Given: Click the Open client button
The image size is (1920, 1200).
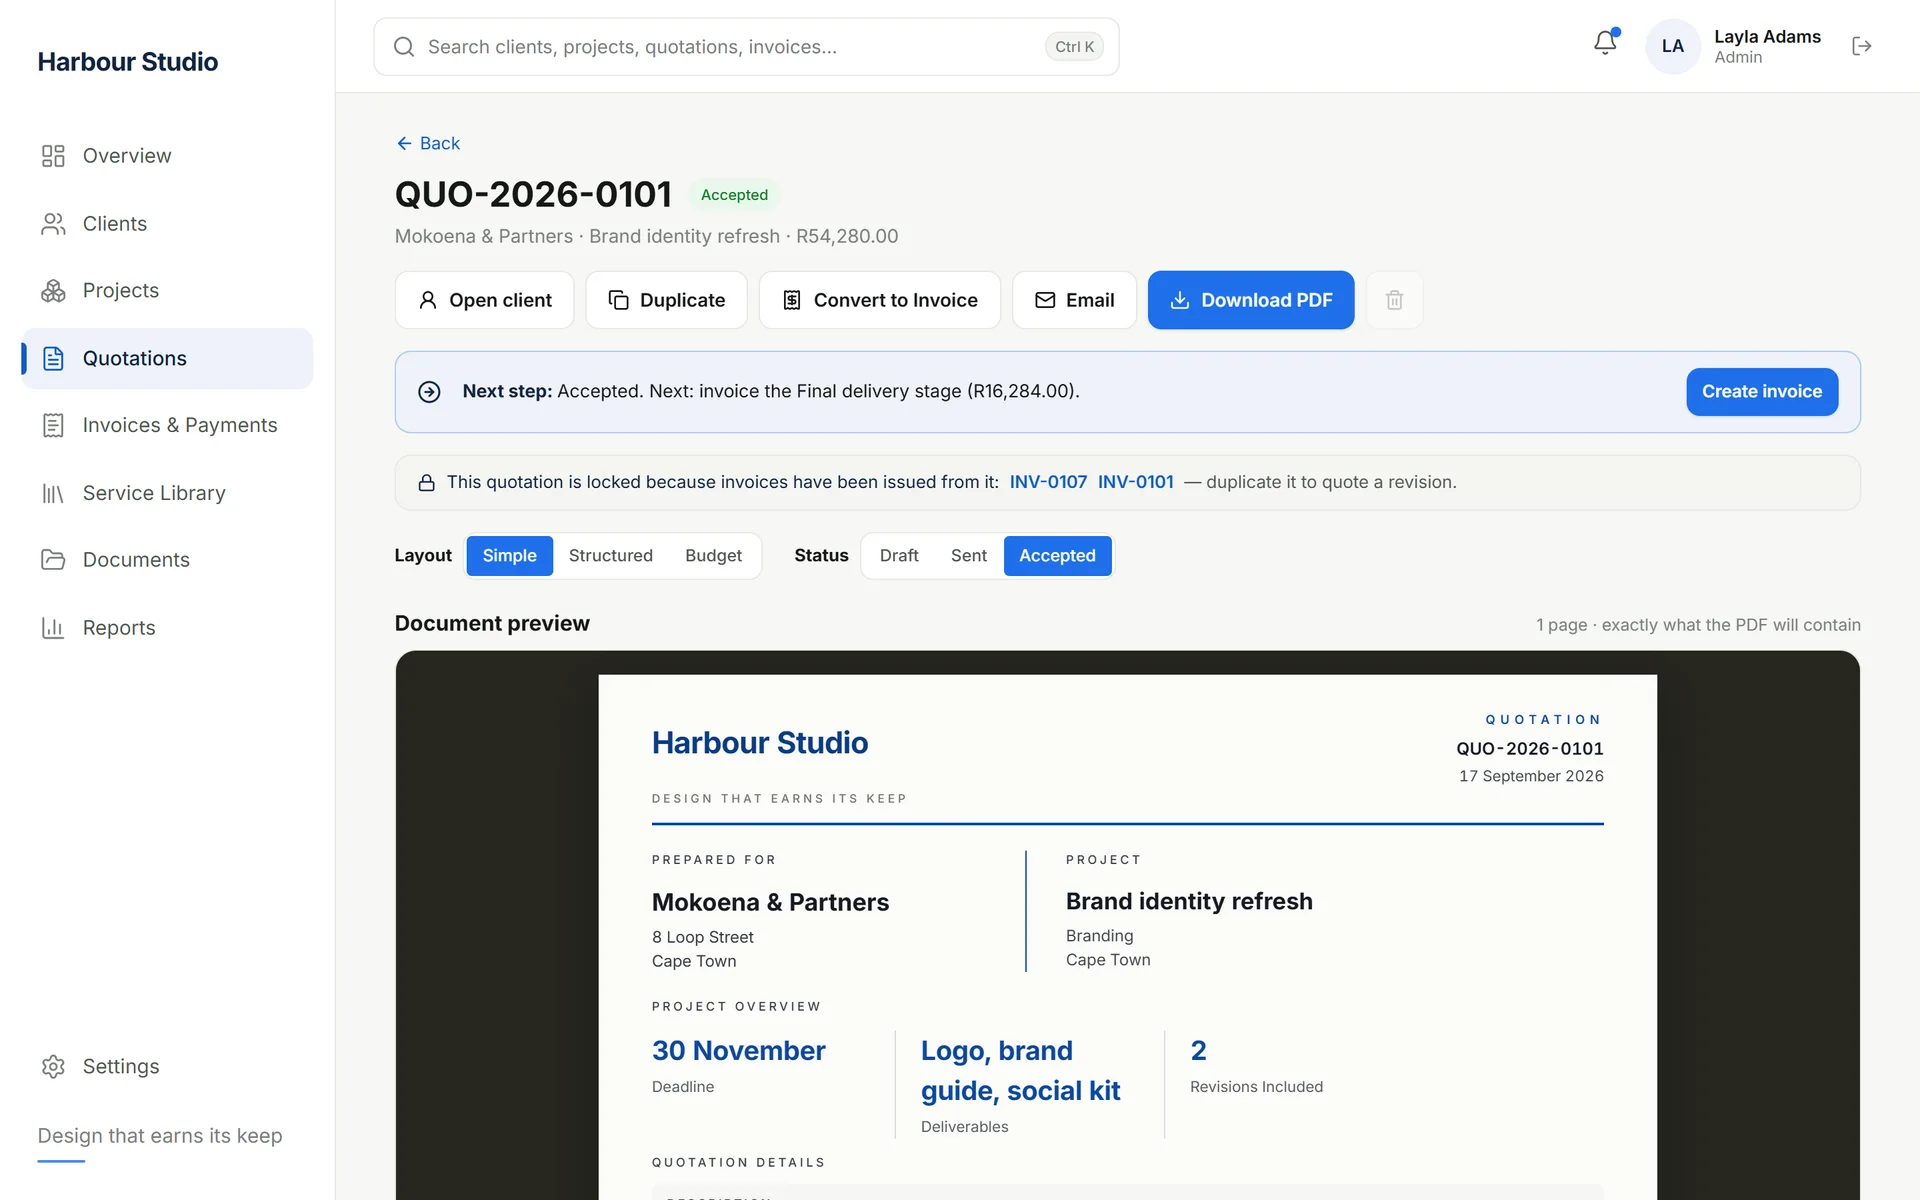Looking at the screenshot, I should [x=484, y=300].
